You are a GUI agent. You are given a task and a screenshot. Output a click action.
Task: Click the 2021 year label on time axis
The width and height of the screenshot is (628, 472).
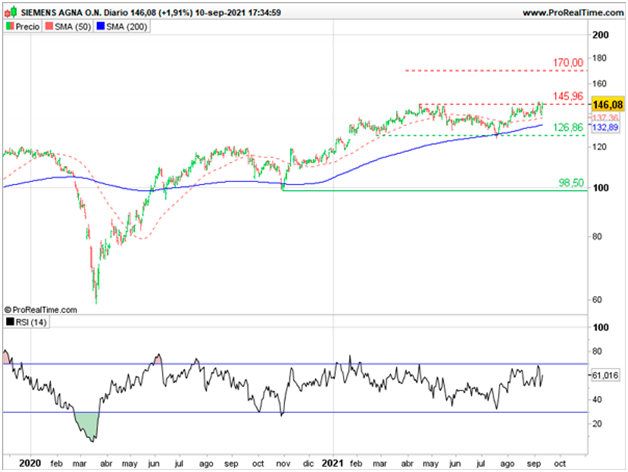[333, 464]
